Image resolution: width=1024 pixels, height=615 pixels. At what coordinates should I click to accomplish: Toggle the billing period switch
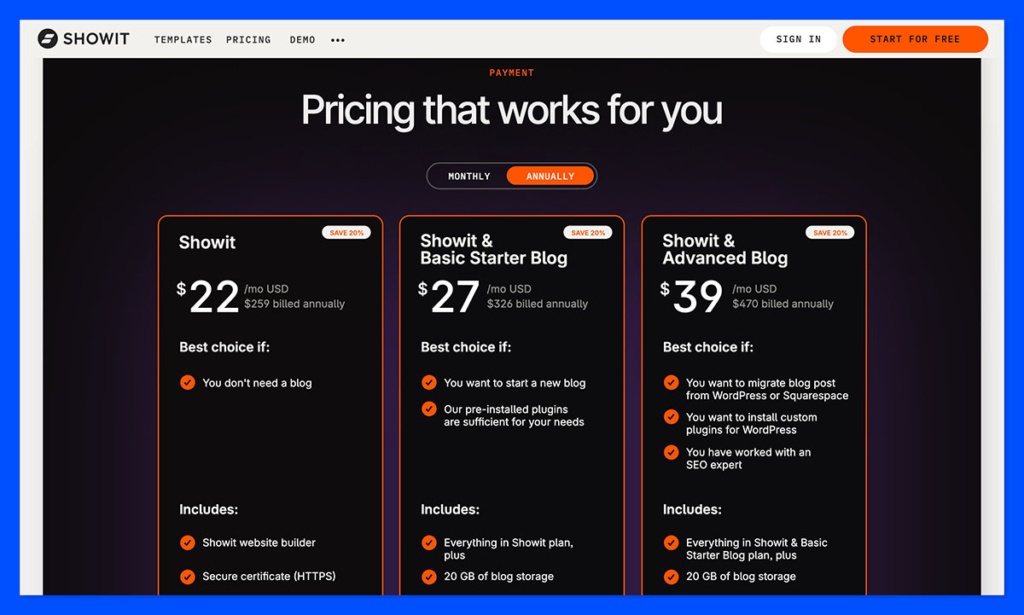(512, 175)
